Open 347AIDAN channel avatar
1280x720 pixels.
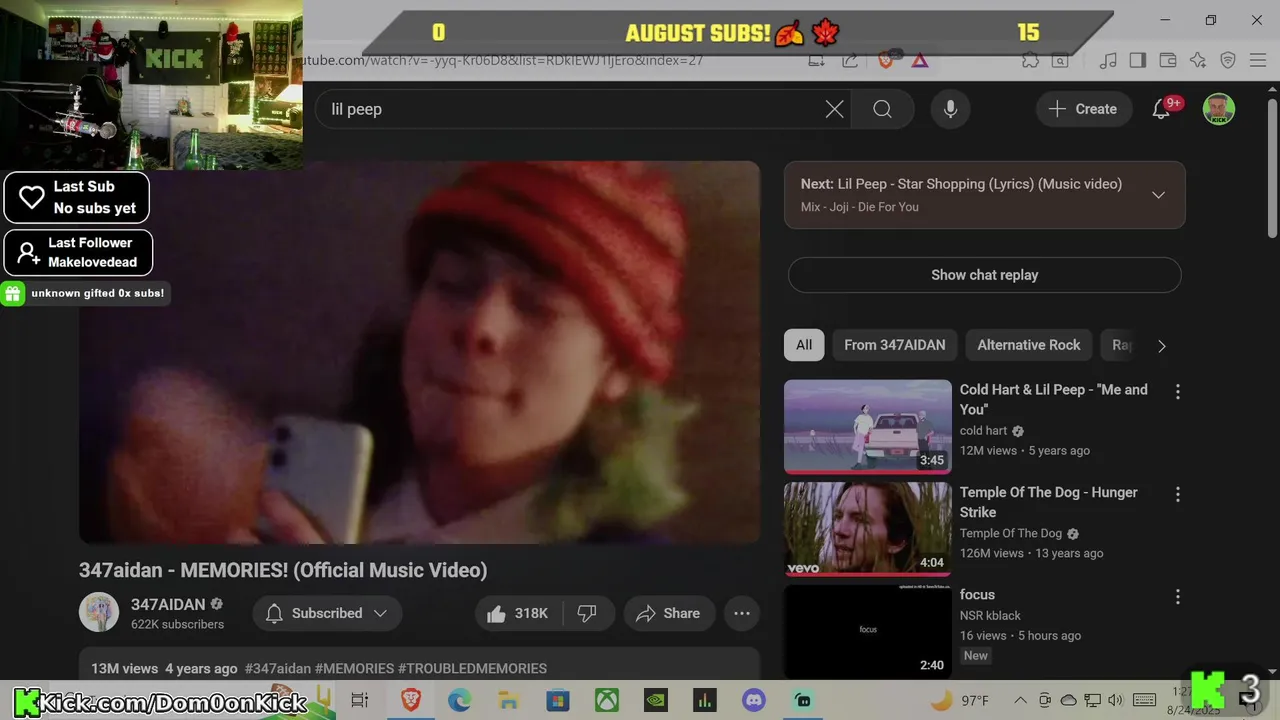99,613
